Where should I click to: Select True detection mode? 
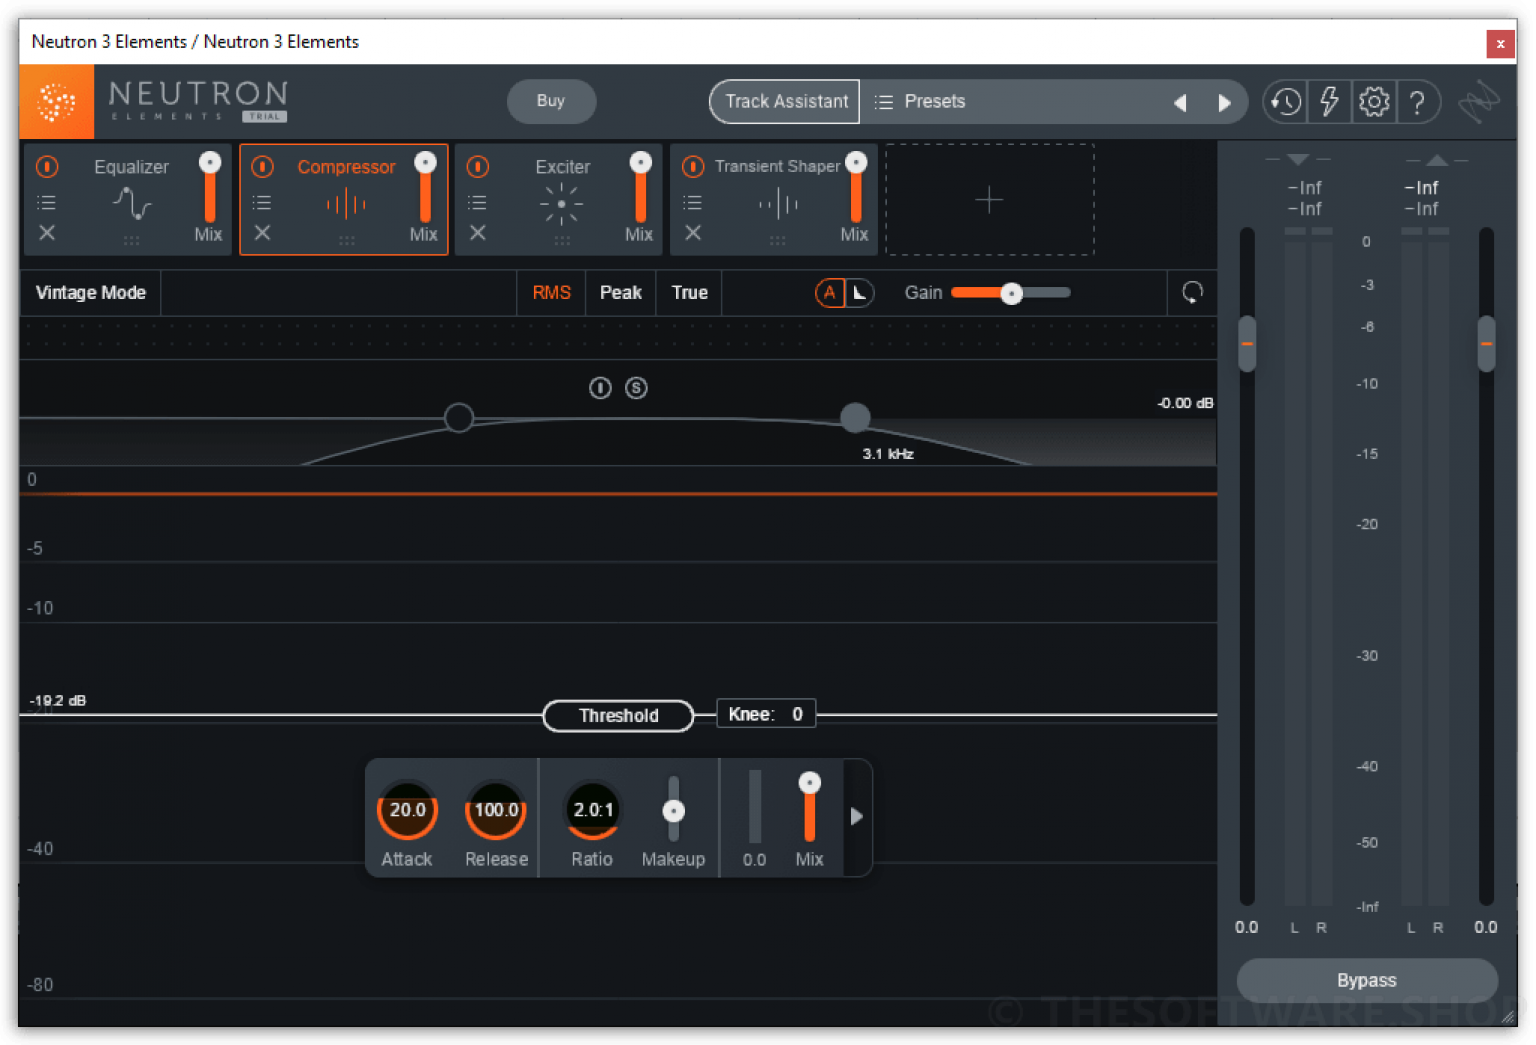point(690,293)
